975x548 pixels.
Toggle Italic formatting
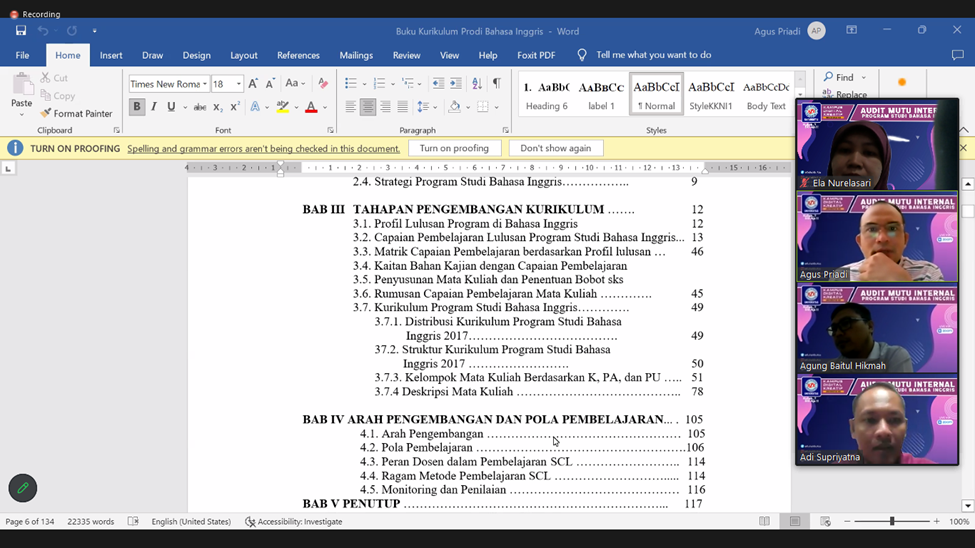154,107
